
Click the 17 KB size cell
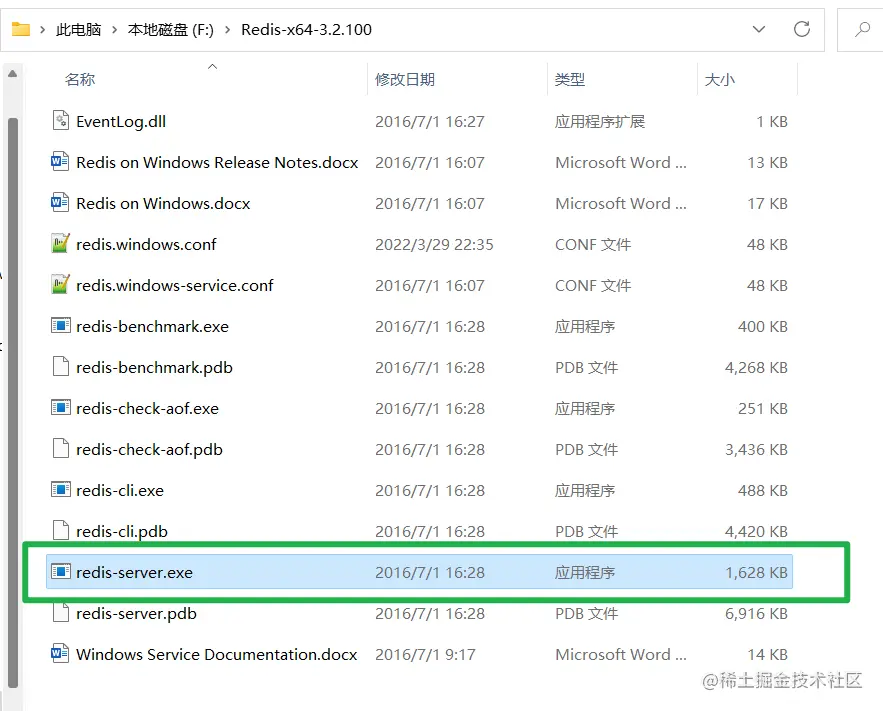pos(767,203)
